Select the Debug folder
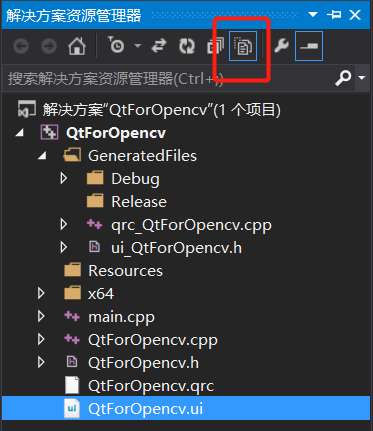 (x=135, y=179)
